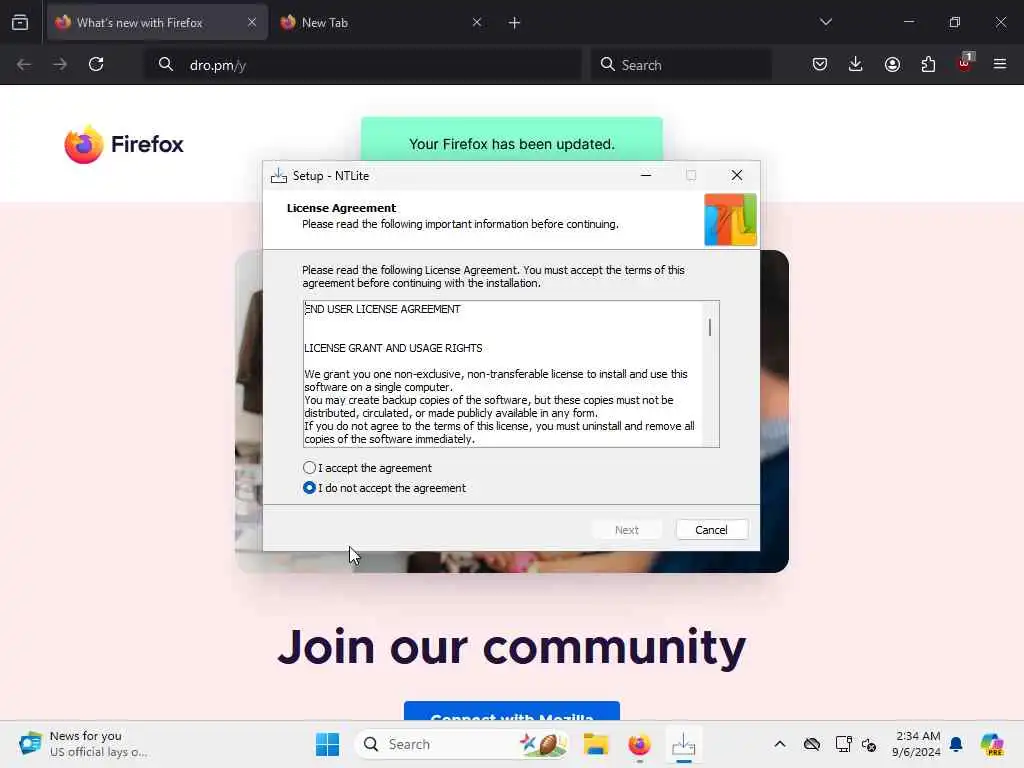Click the search highlights icon in taskbar search
Viewport: 1024px width, 768px height.
coord(543,744)
